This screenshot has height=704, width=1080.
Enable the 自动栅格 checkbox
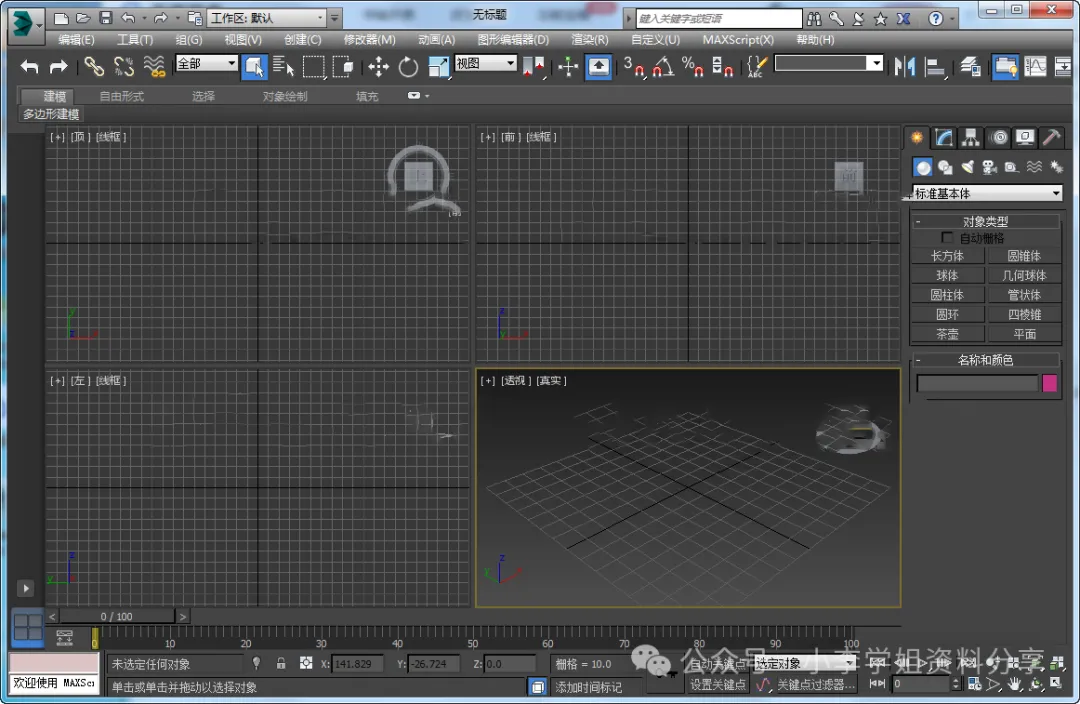coord(947,238)
